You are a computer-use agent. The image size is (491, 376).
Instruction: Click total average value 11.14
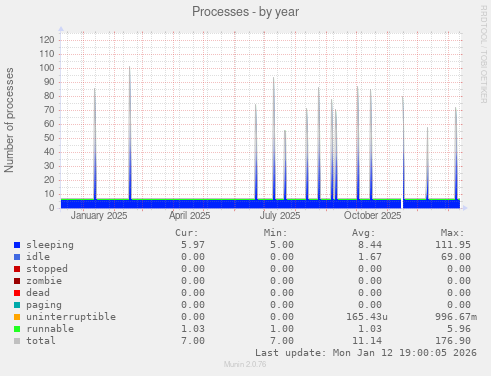point(367,341)
